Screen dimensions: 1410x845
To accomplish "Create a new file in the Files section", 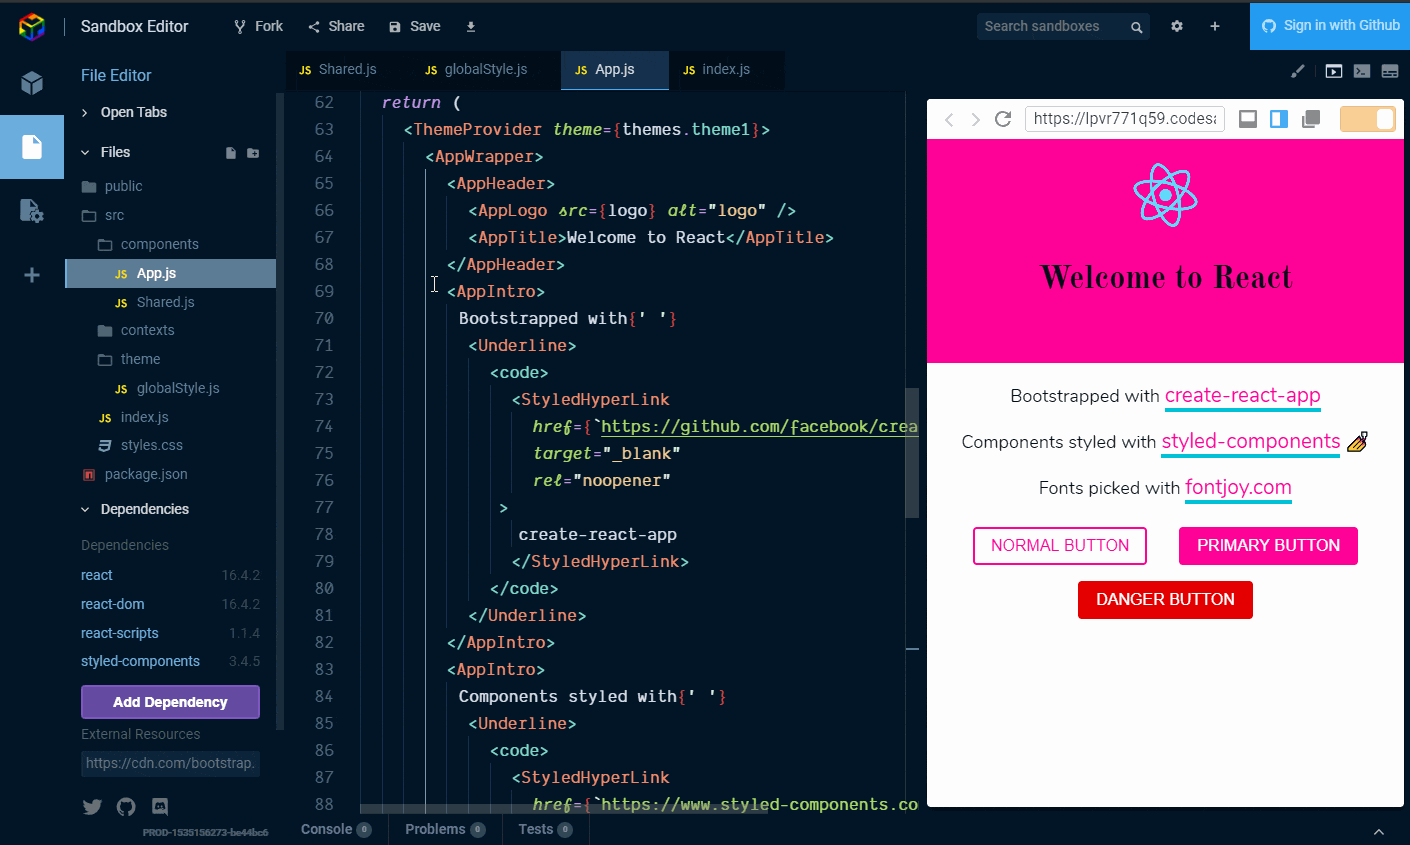I will pos(231,153).
